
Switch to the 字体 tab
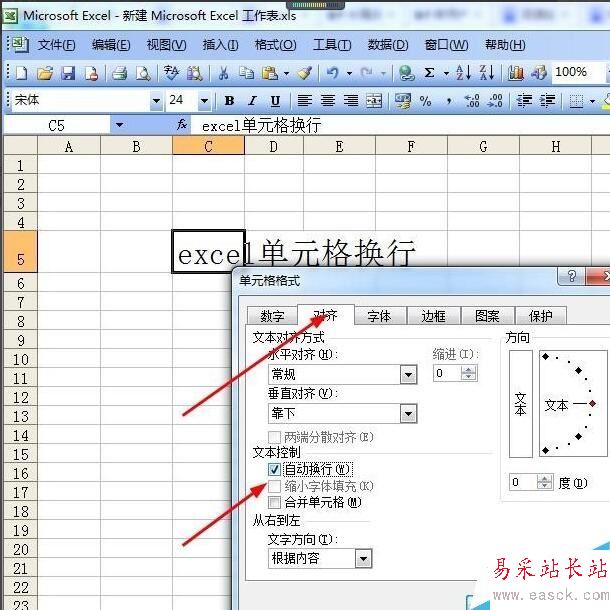pos(379,316)
